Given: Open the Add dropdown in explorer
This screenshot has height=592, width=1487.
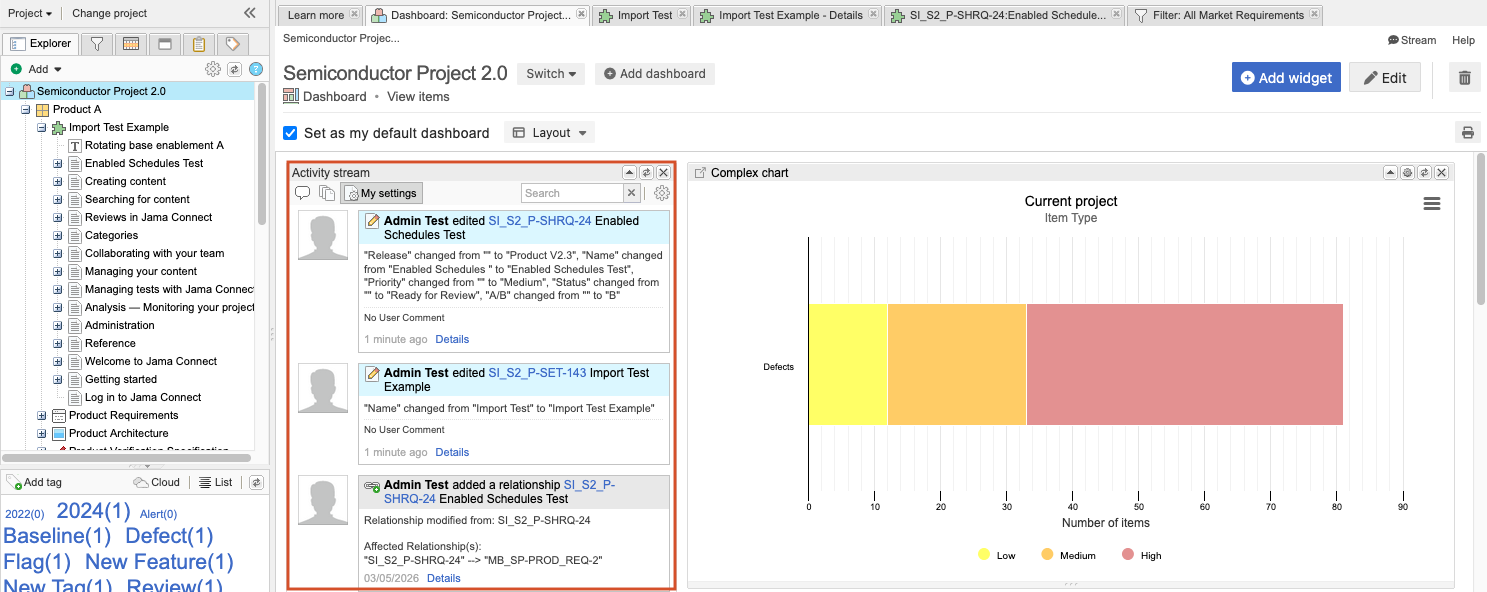Looking at the screenshot, I should (x=37, y=69).
